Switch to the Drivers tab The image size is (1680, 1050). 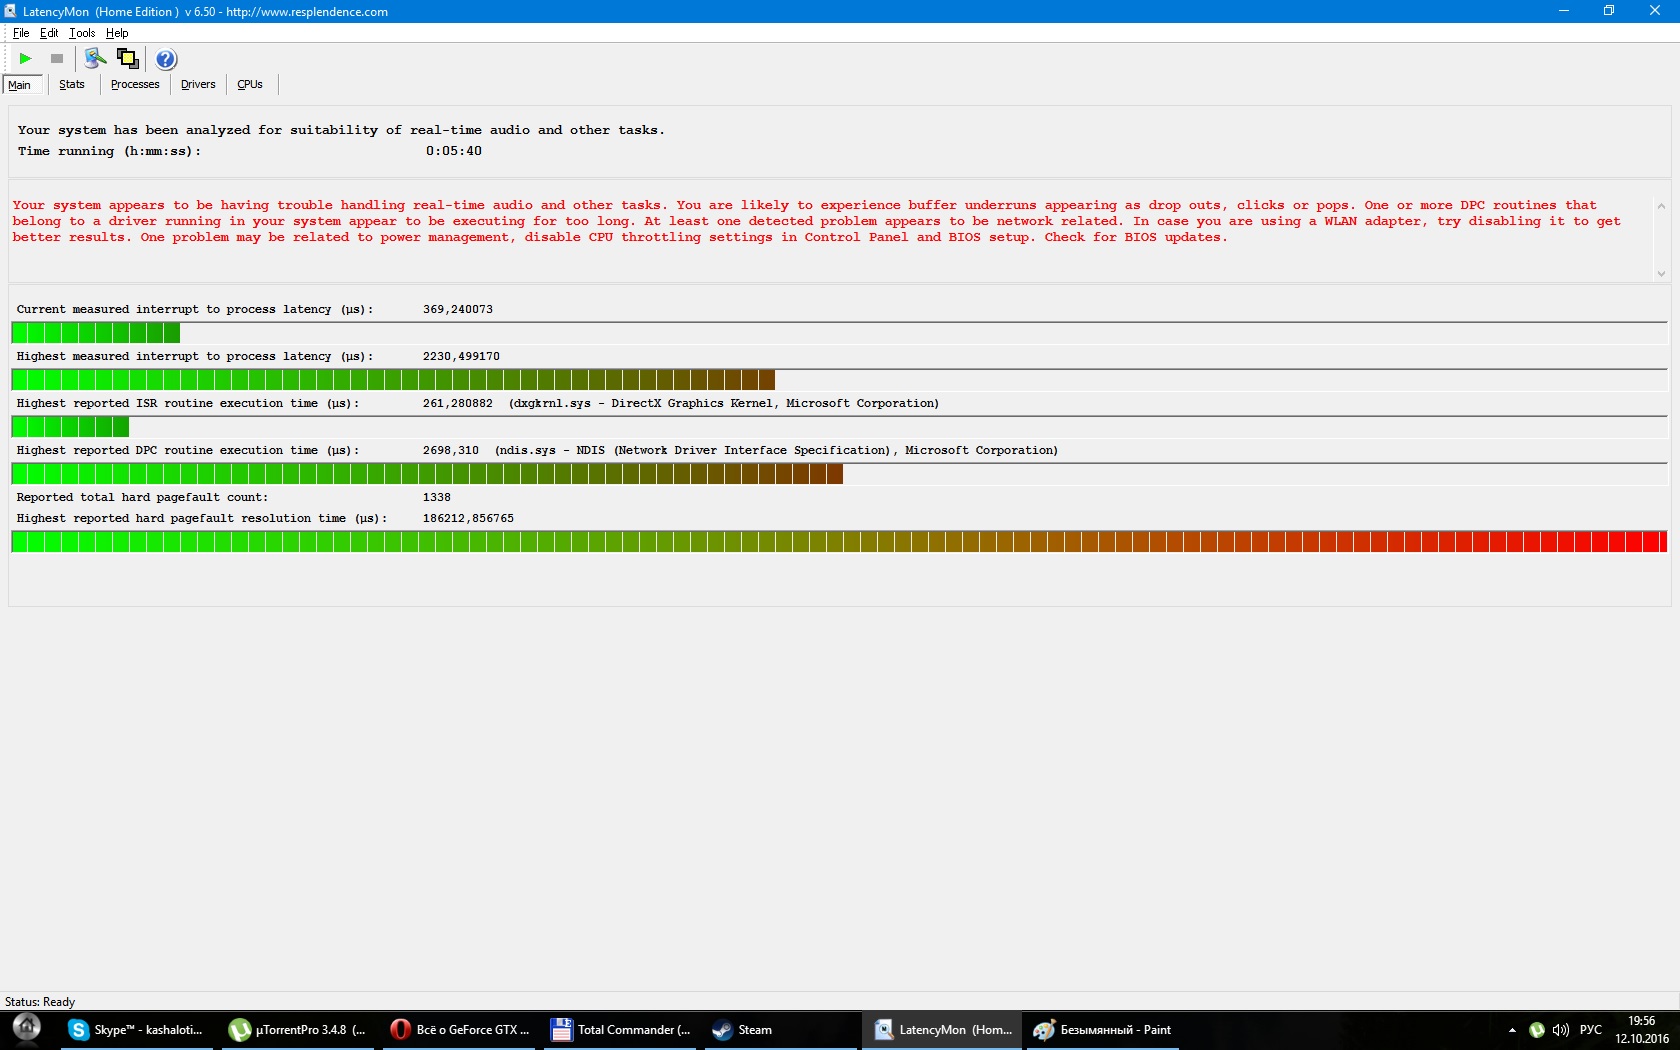[198, 85]
